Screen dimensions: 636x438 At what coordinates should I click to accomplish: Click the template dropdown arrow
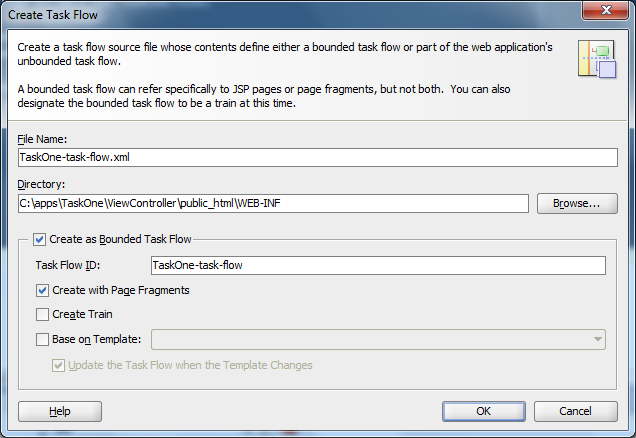597,340
